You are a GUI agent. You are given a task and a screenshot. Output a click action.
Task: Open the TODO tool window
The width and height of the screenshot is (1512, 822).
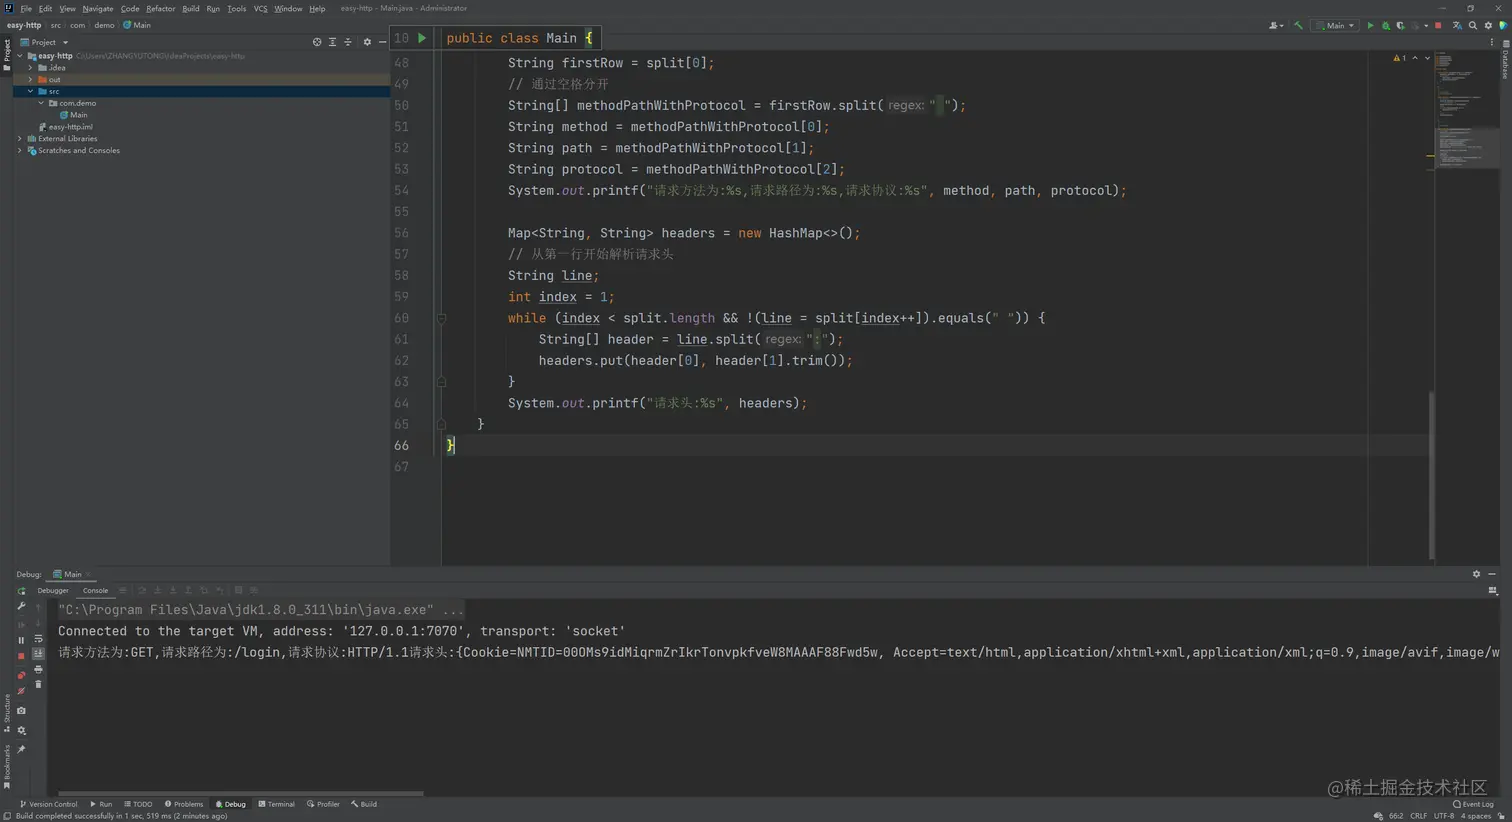(x=138, y=804)
